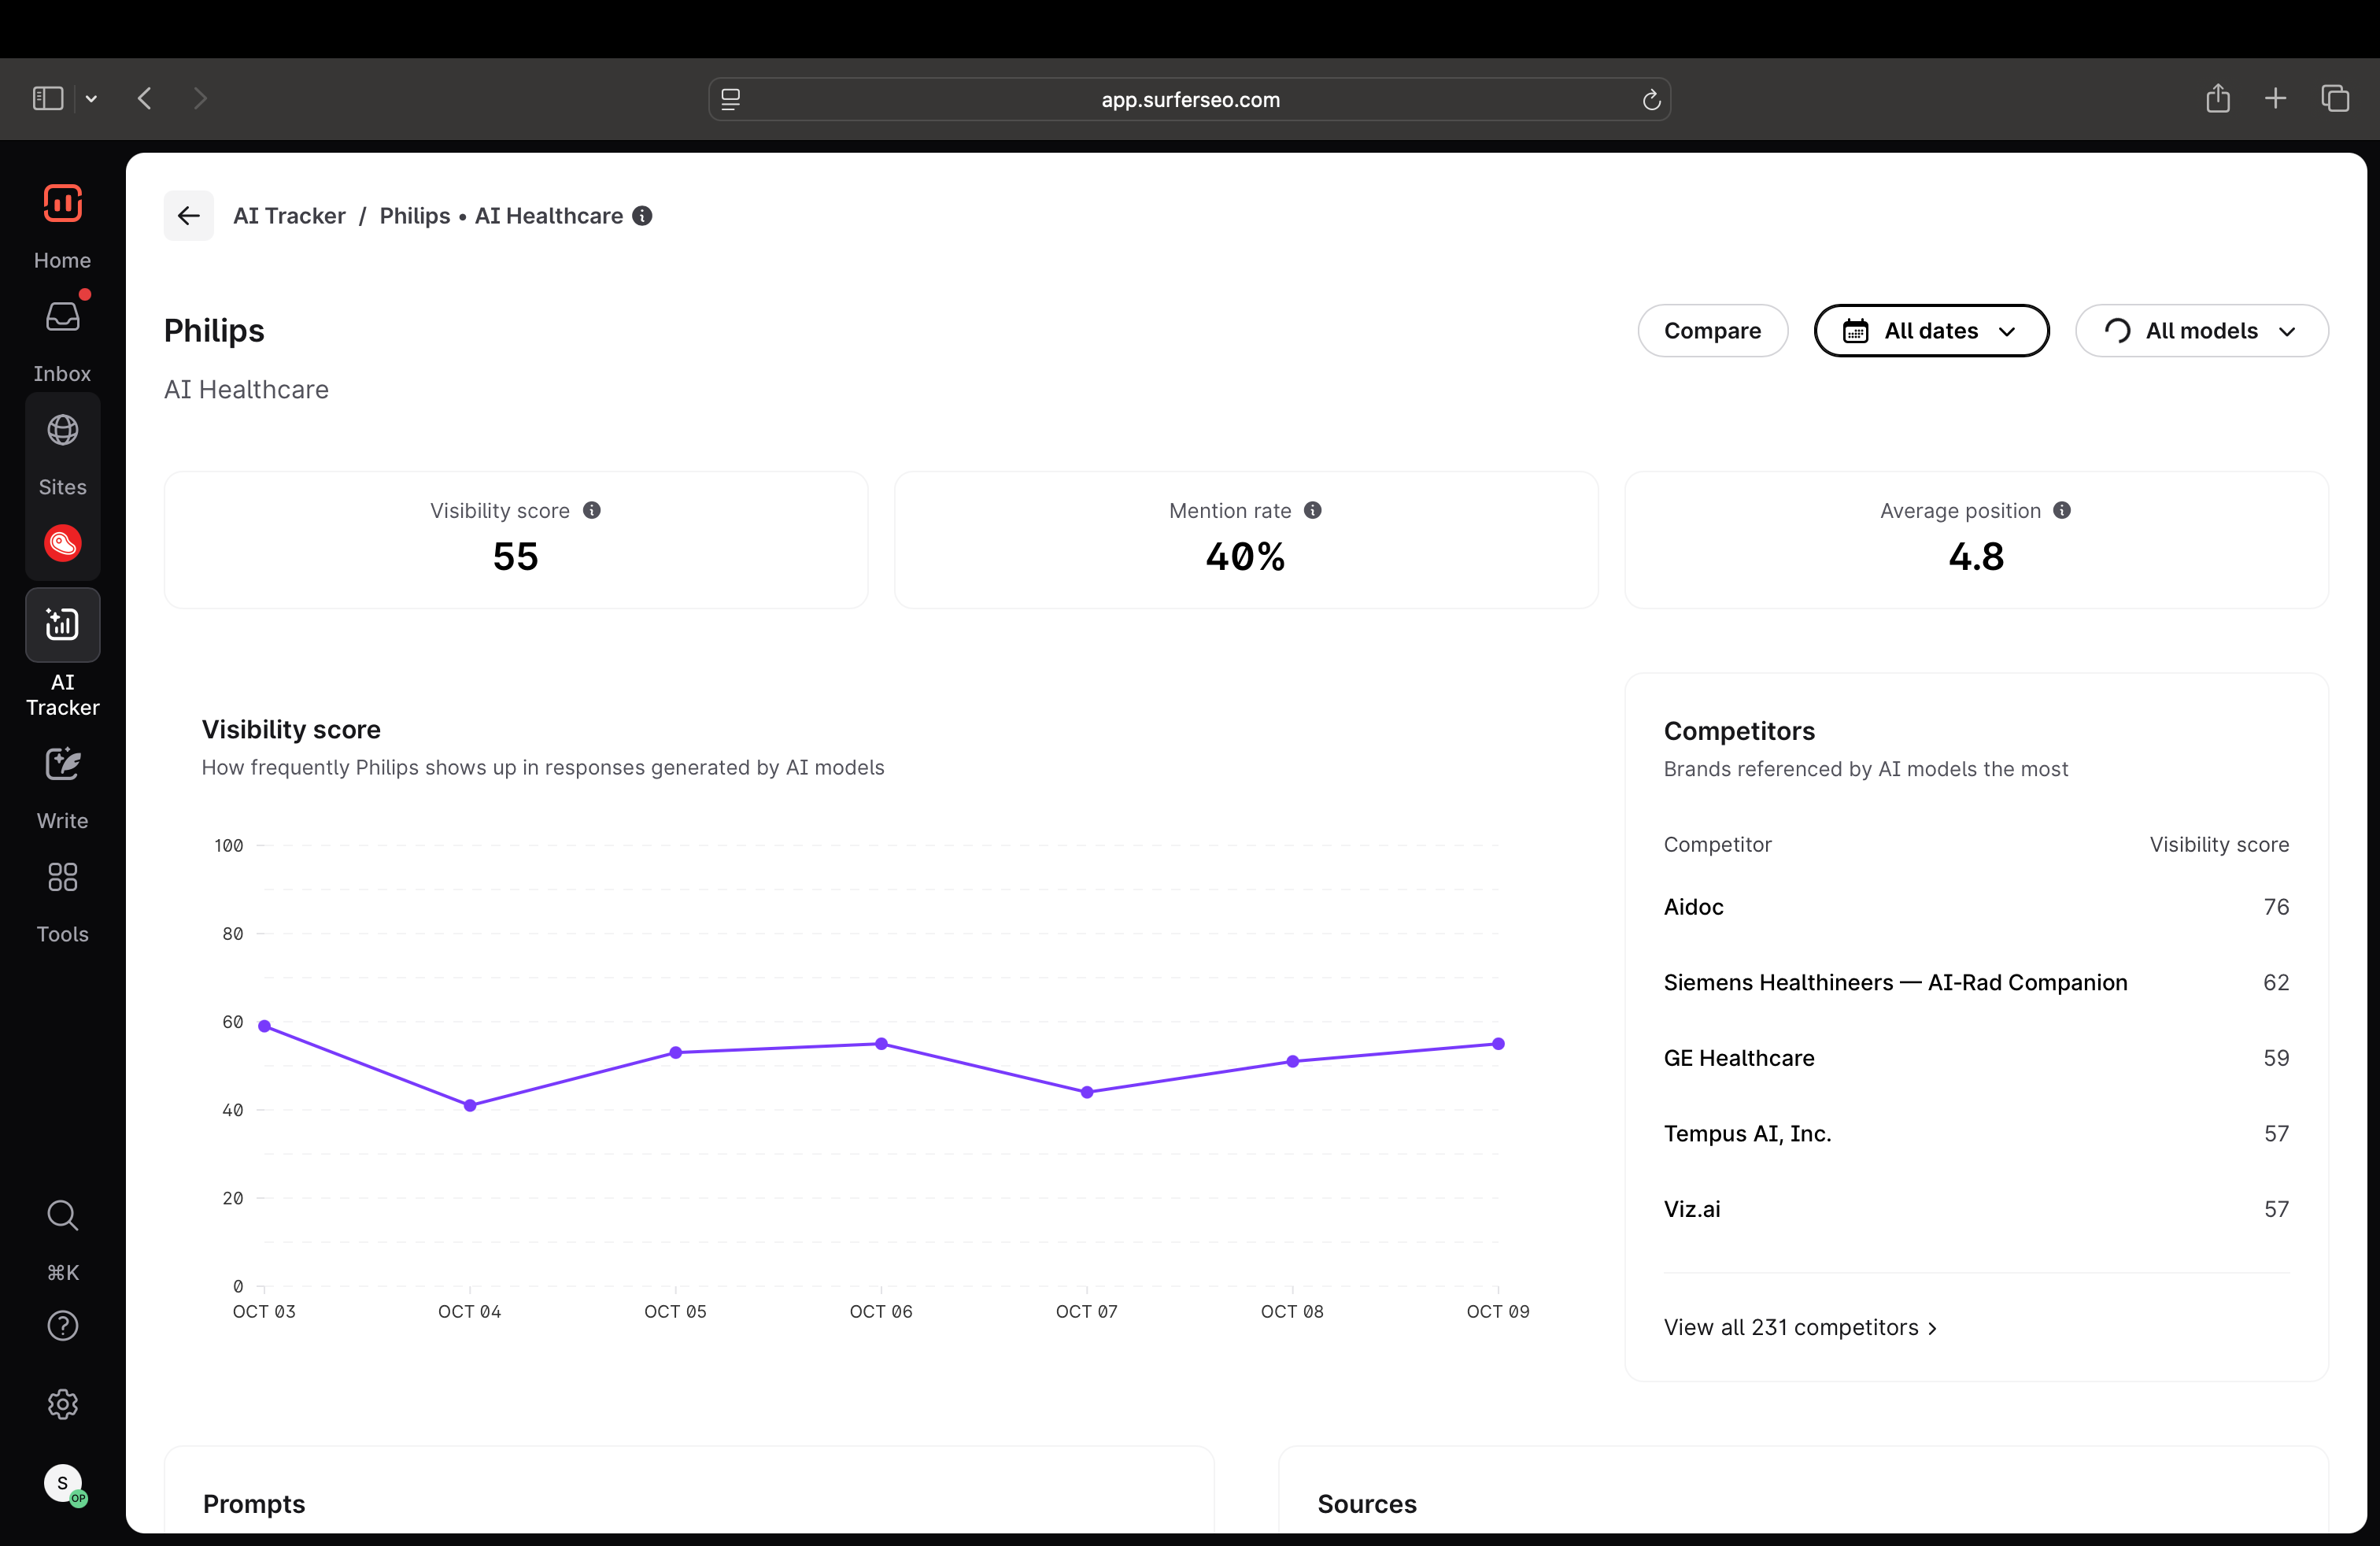Click View all 231 competitors link
The image size is (2380, 1546).
[x=1800, y=1328]
